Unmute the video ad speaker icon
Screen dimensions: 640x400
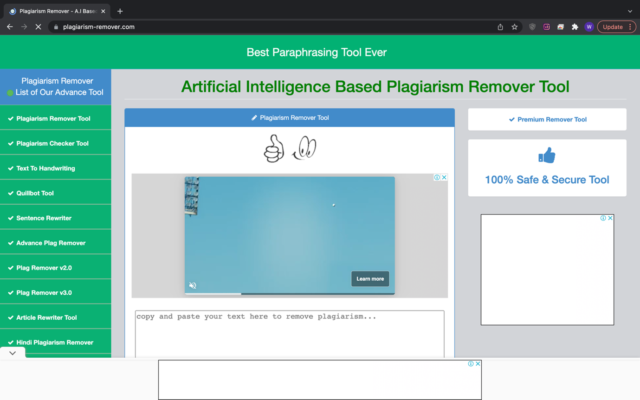(x=193, y=285)
